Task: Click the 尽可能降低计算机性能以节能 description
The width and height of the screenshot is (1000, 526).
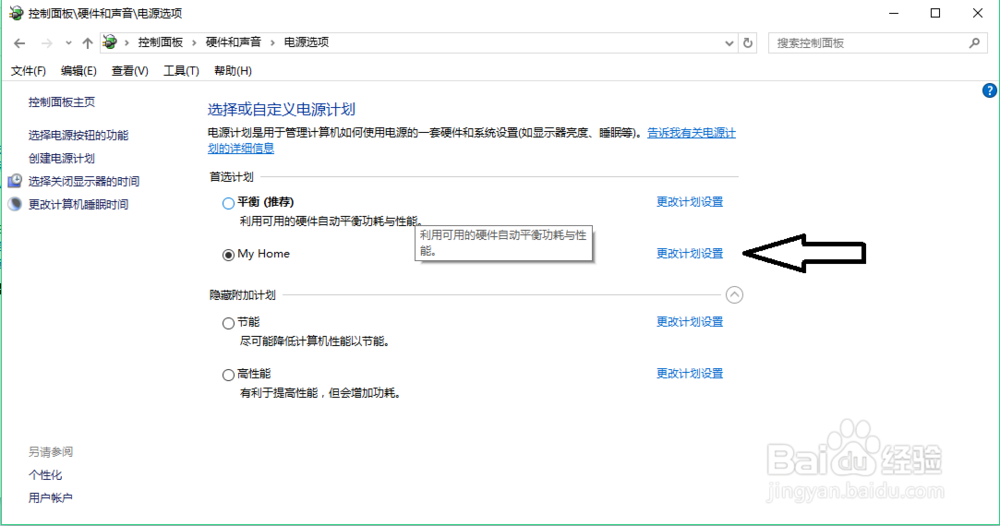Action: (314, 342)
